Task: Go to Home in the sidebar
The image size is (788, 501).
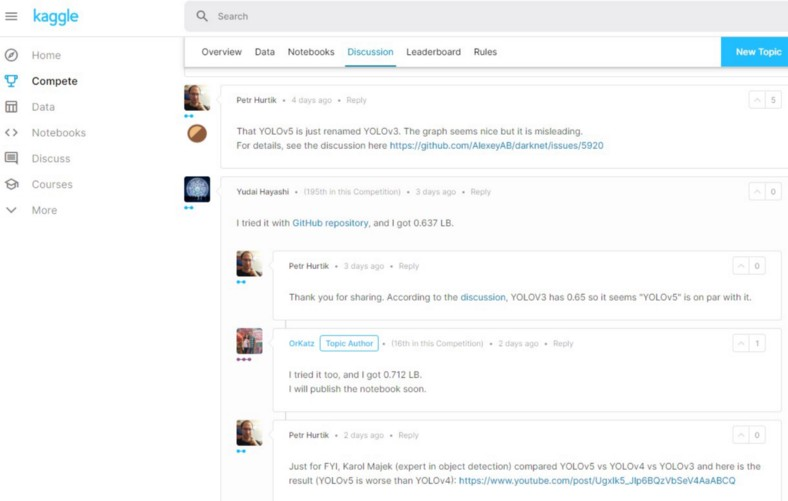Action: coord(46,55)
